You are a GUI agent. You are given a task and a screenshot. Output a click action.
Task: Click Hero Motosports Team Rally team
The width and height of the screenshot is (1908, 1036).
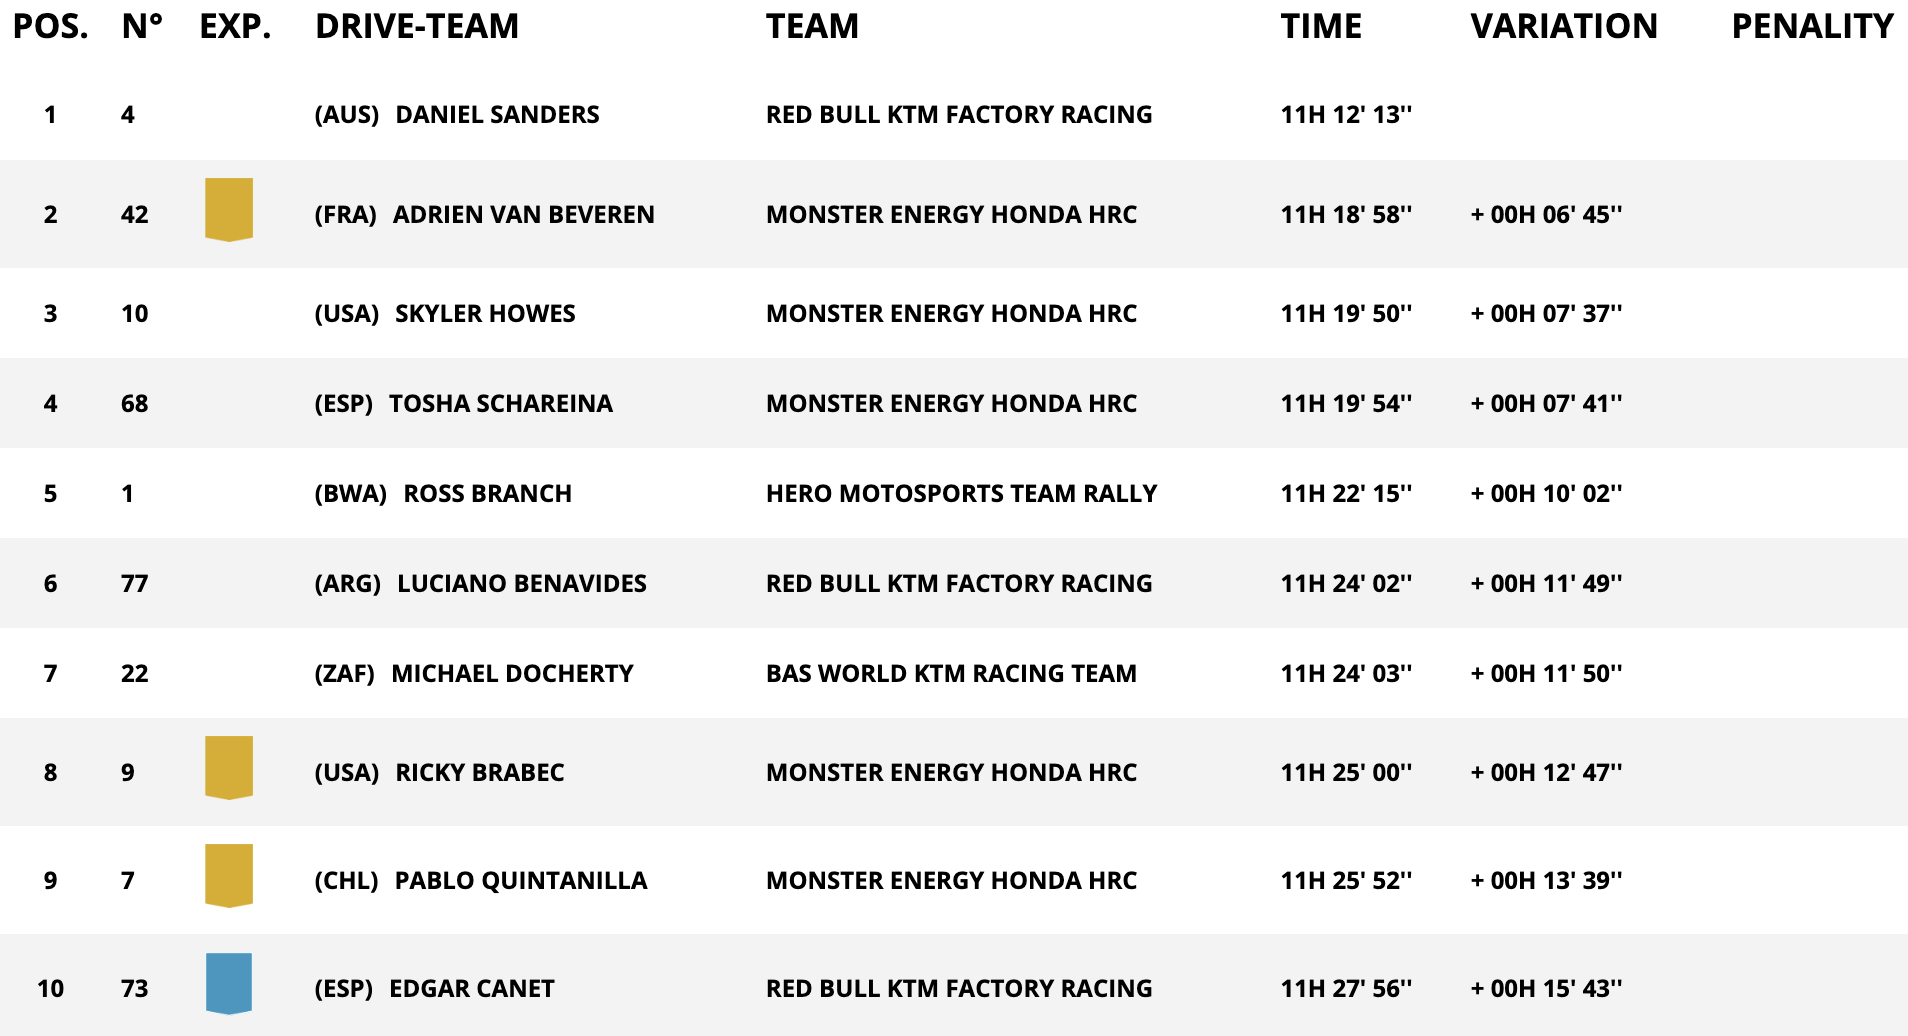pos(961,494)
